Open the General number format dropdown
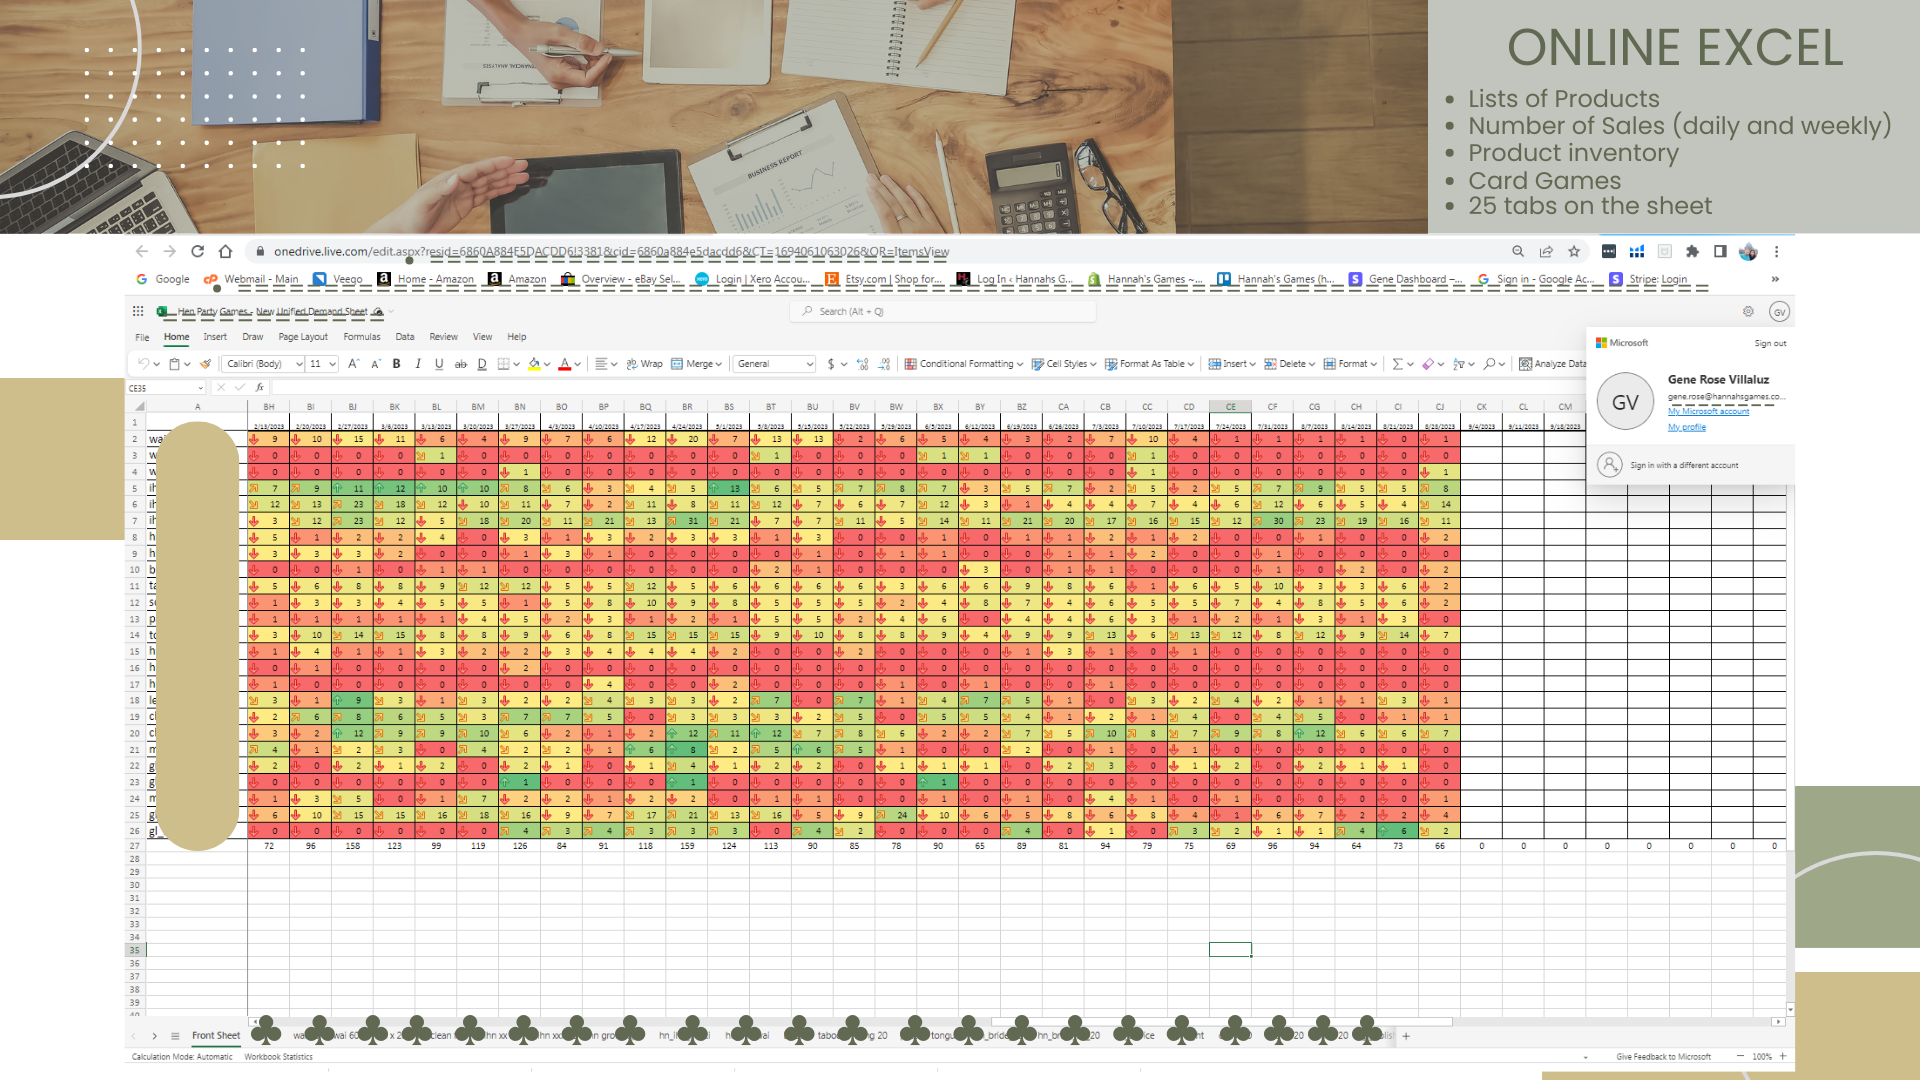 click(x=775, y=364)
